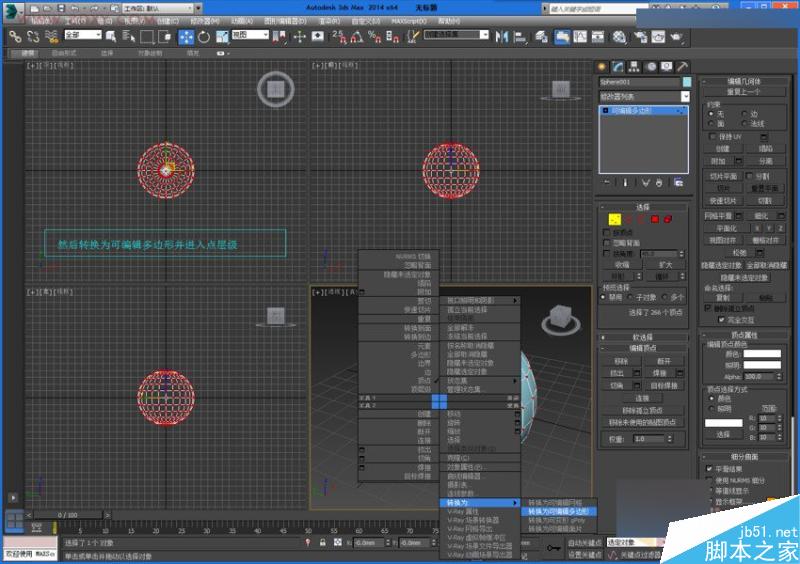Toggle the Angle Snap icon
This screenshot has height=564, width=800.
coord(357,37)
